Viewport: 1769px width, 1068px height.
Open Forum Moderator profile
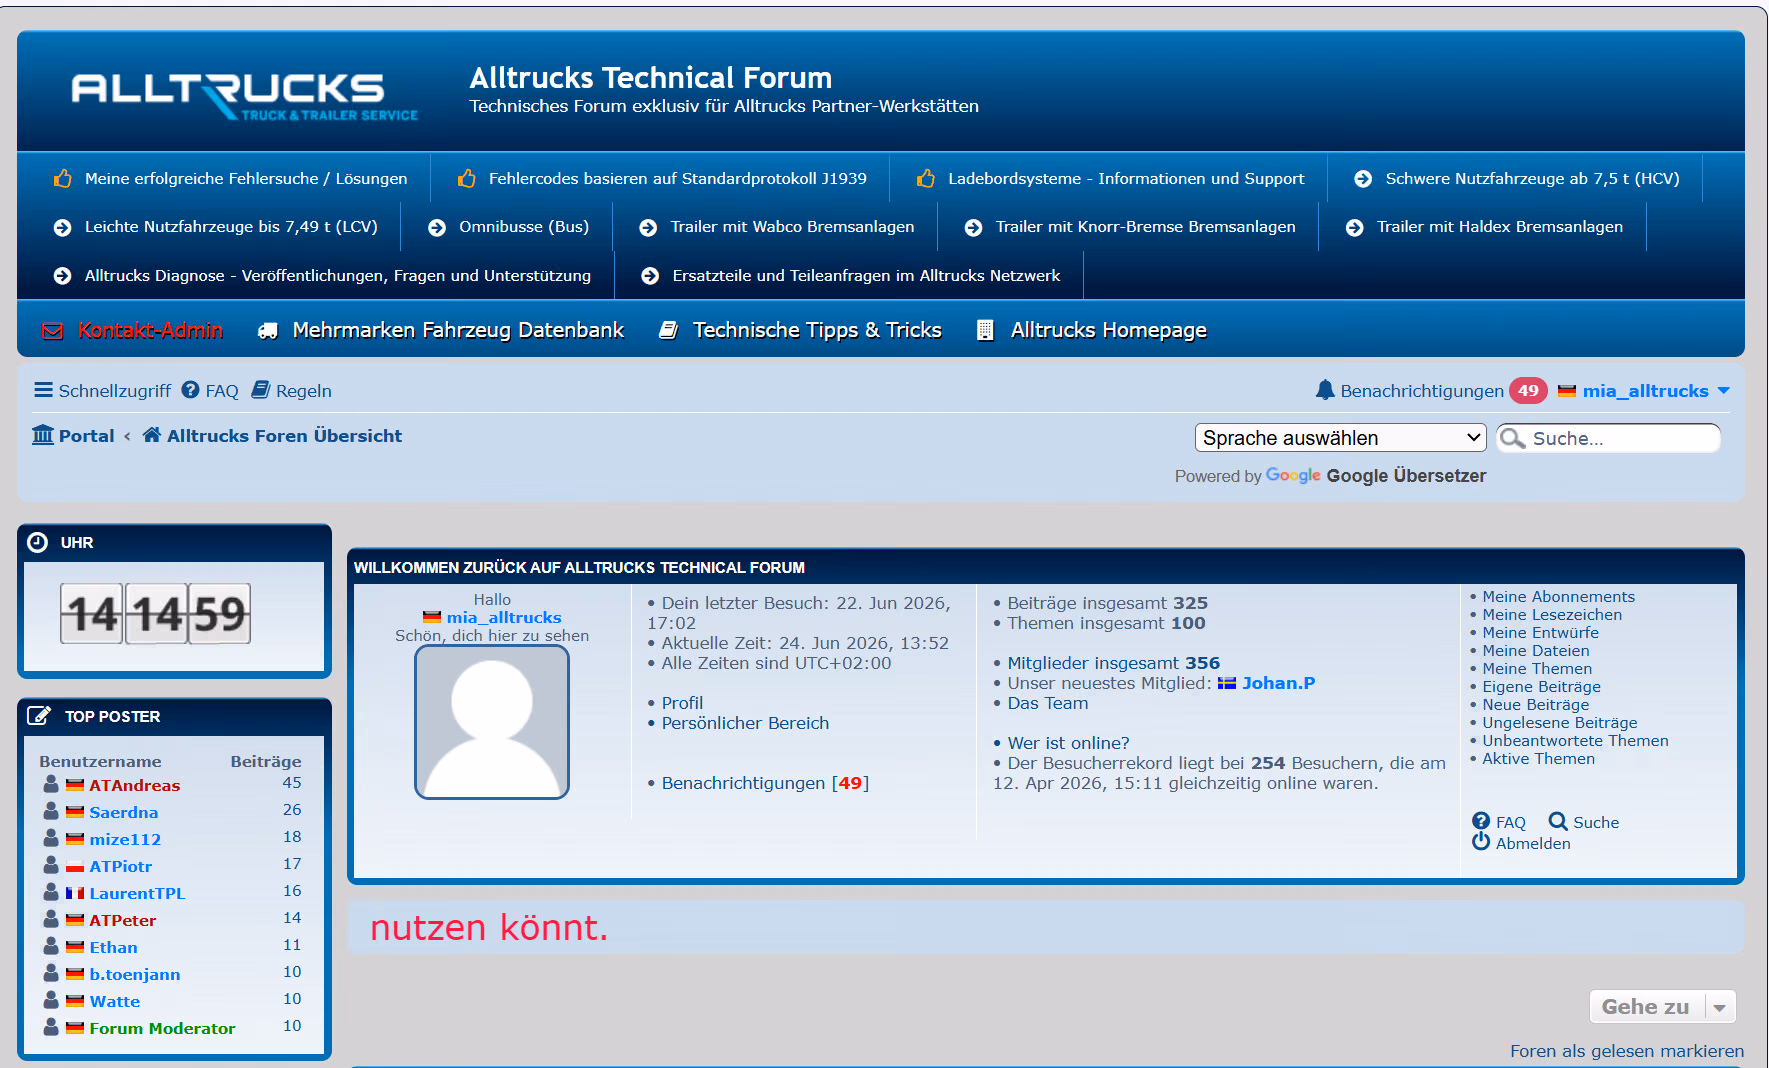pos(162,1029)
